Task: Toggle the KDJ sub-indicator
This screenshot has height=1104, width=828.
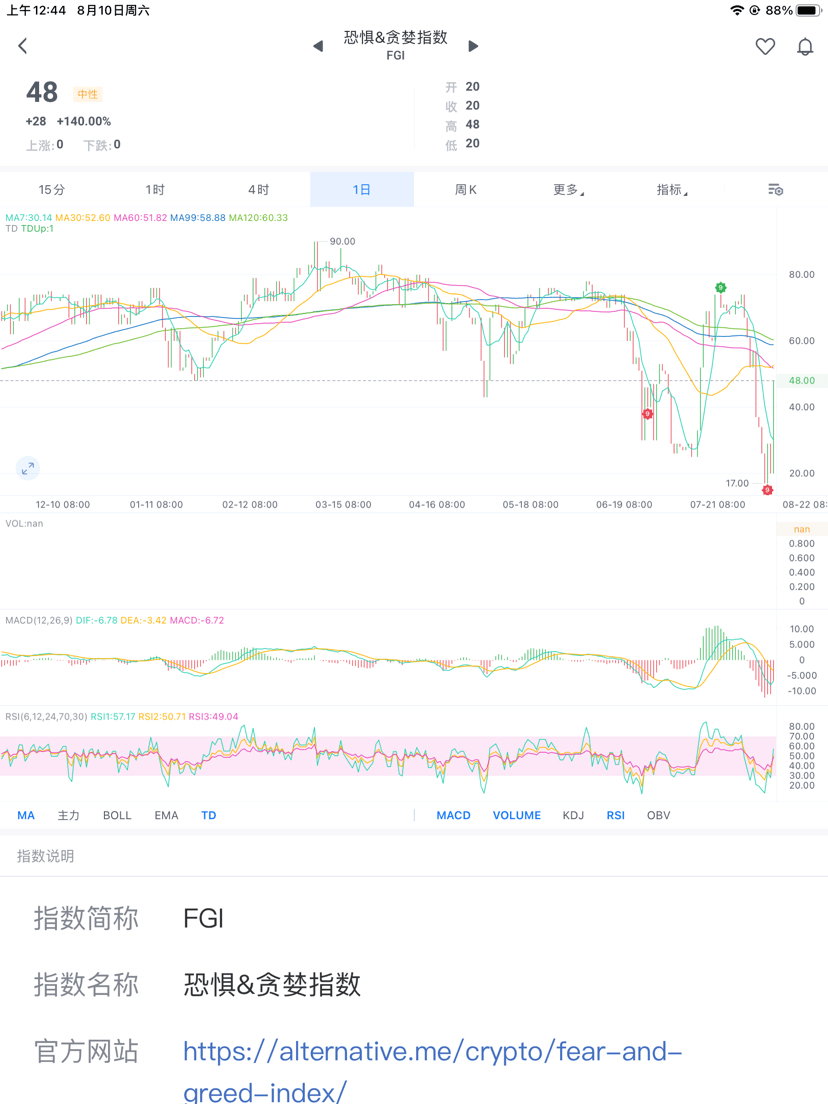Action: [573, 815]
